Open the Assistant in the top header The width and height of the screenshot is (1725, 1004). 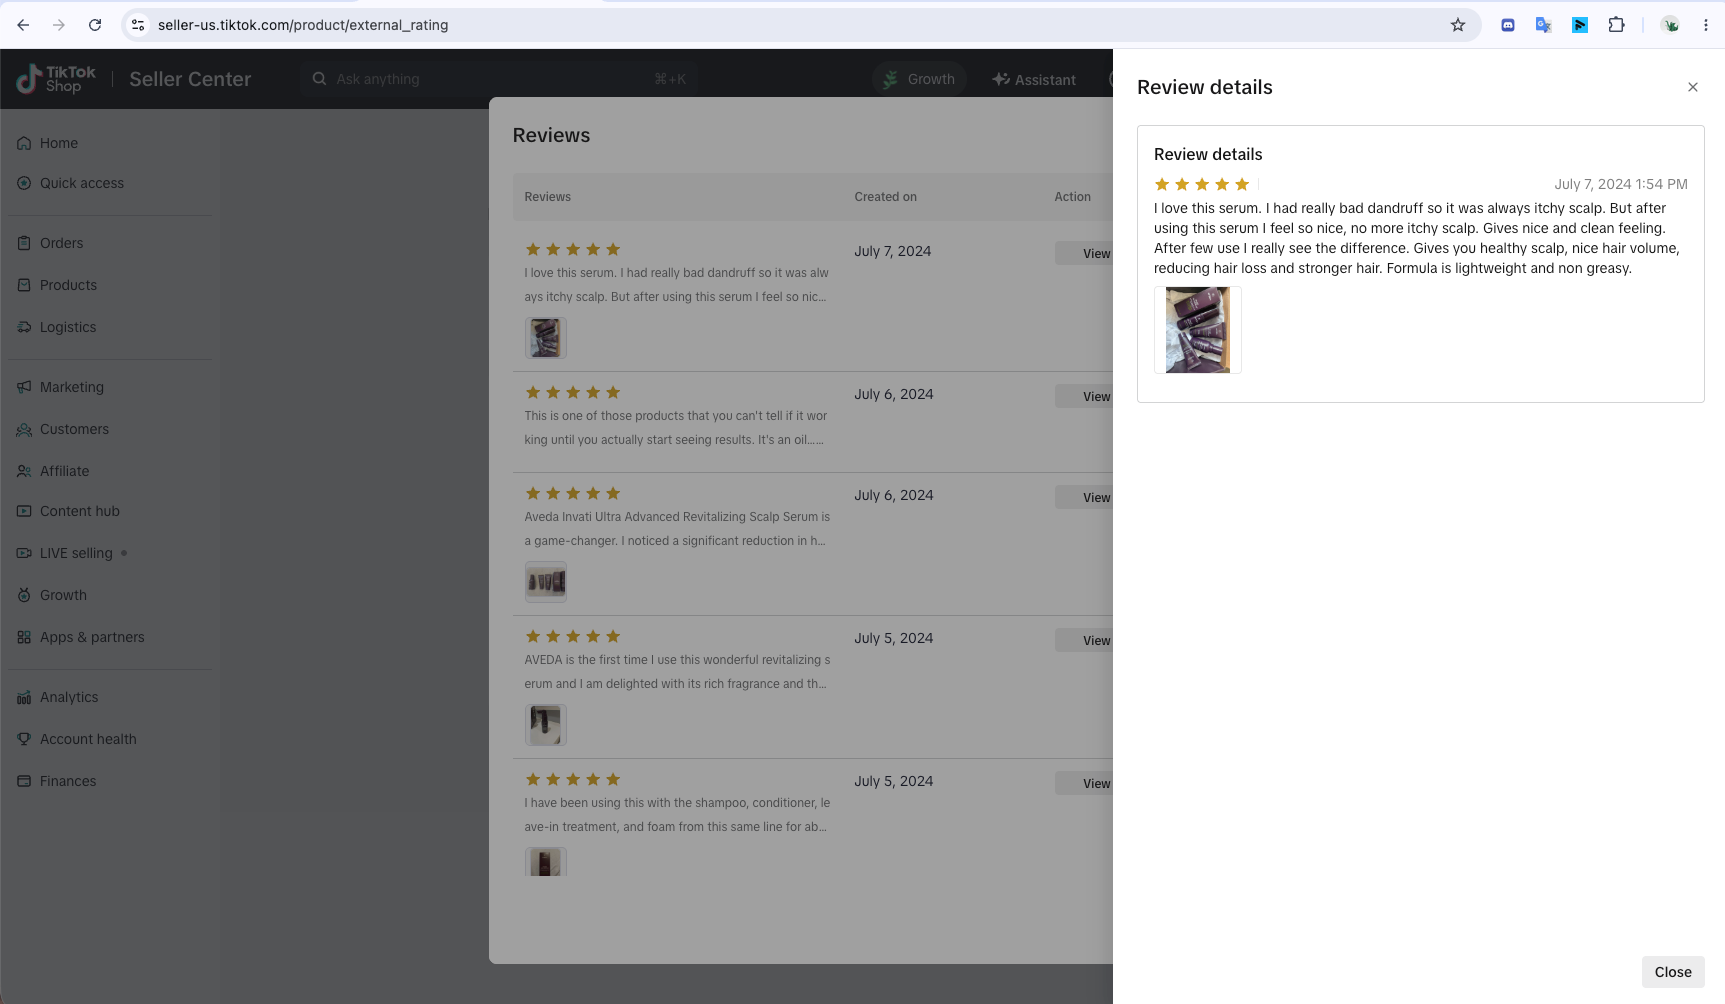click(x=1034, y=79)
